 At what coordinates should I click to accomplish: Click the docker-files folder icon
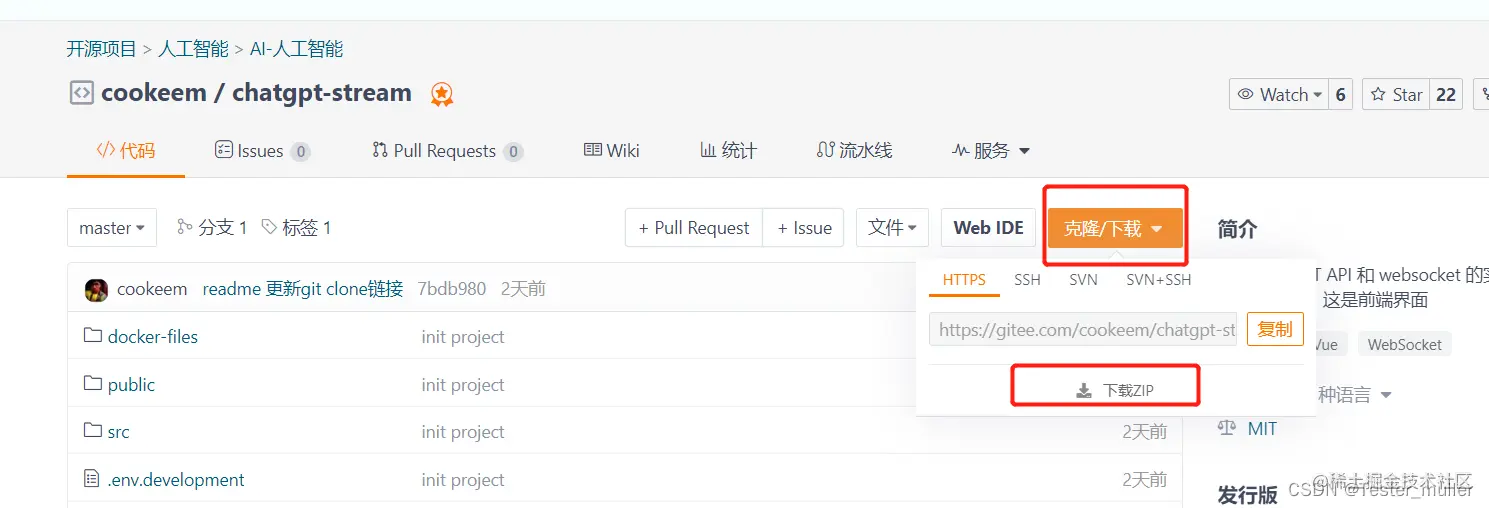[93, 336]
